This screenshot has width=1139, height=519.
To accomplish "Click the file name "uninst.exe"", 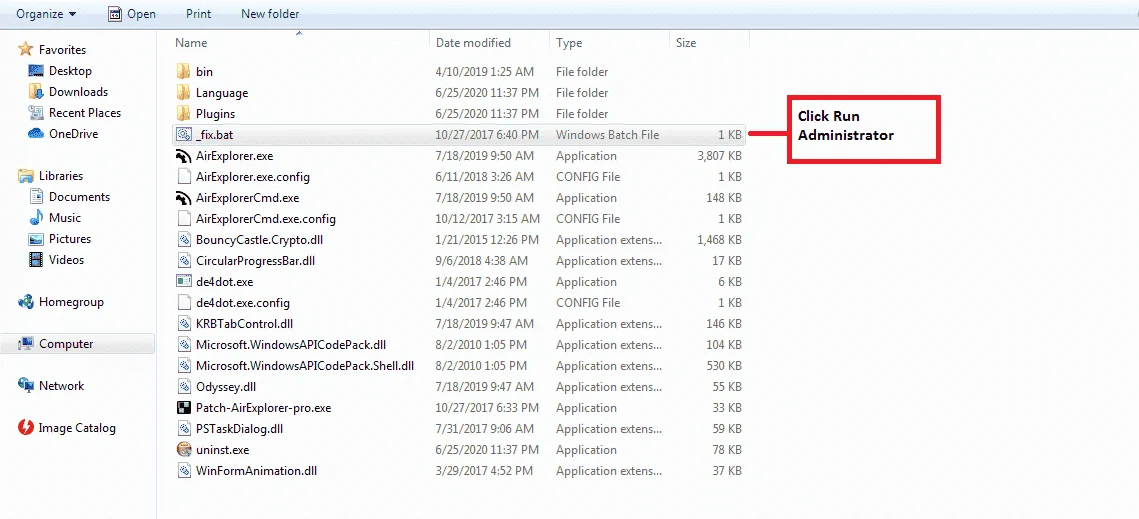I will tap(222, 451).
